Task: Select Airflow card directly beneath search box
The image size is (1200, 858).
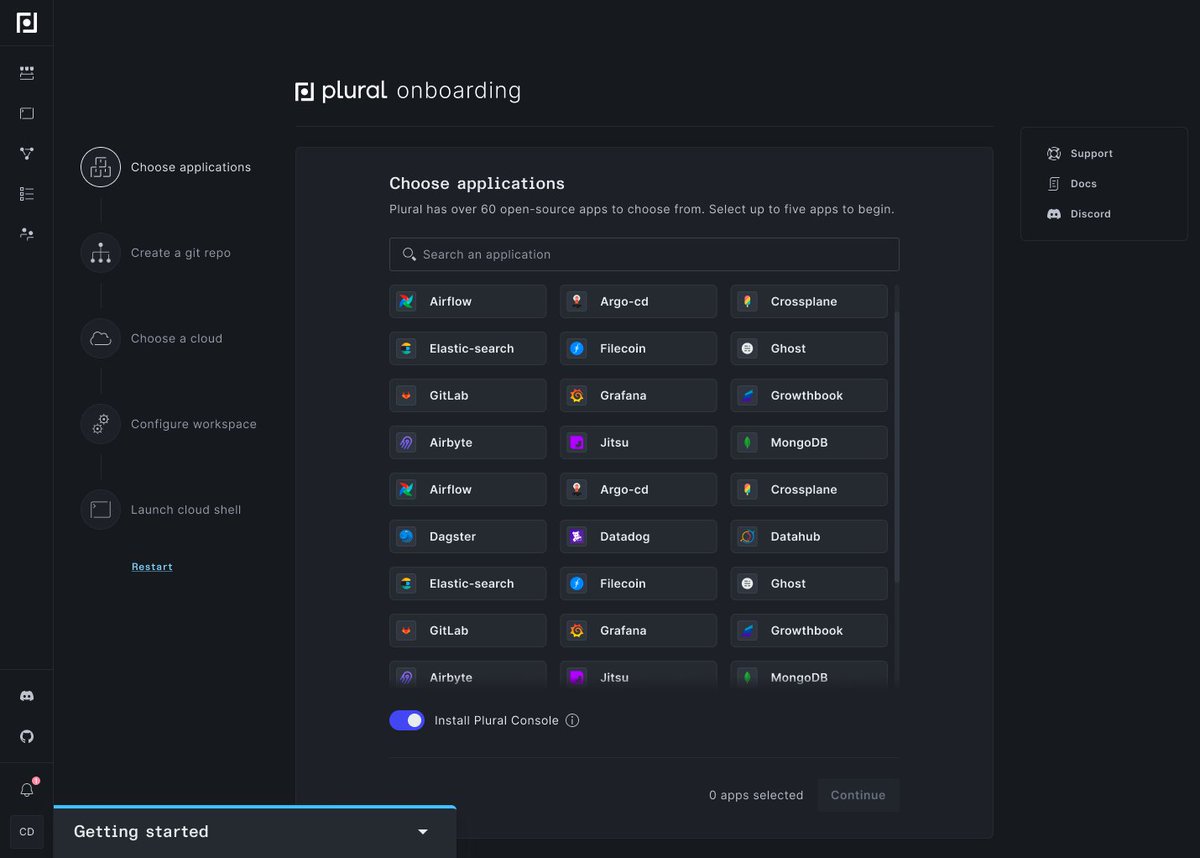Action: pos(468,301)
